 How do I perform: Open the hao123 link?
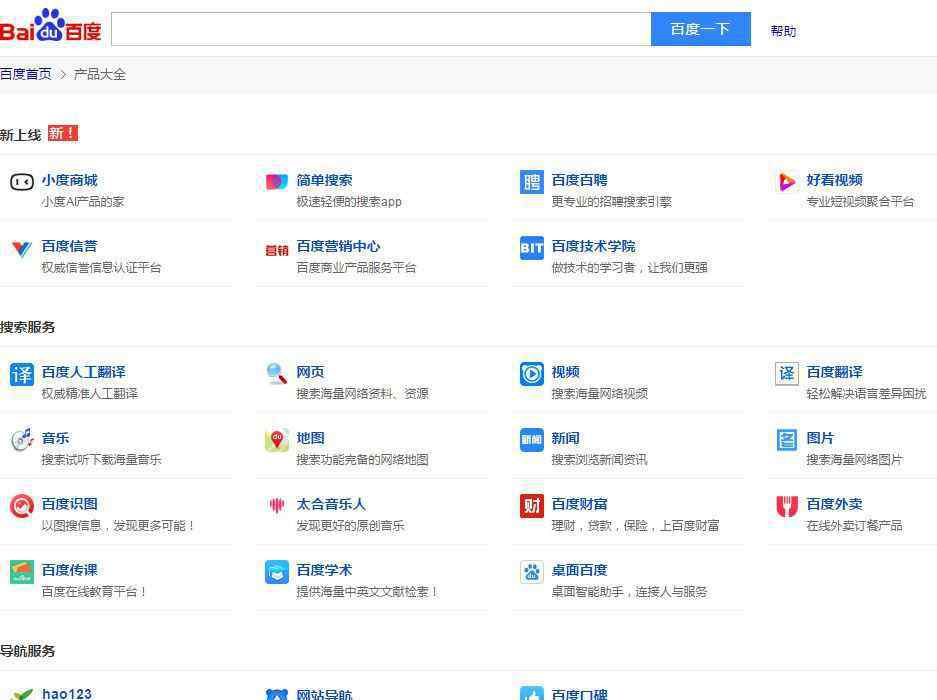pos(67,693)
